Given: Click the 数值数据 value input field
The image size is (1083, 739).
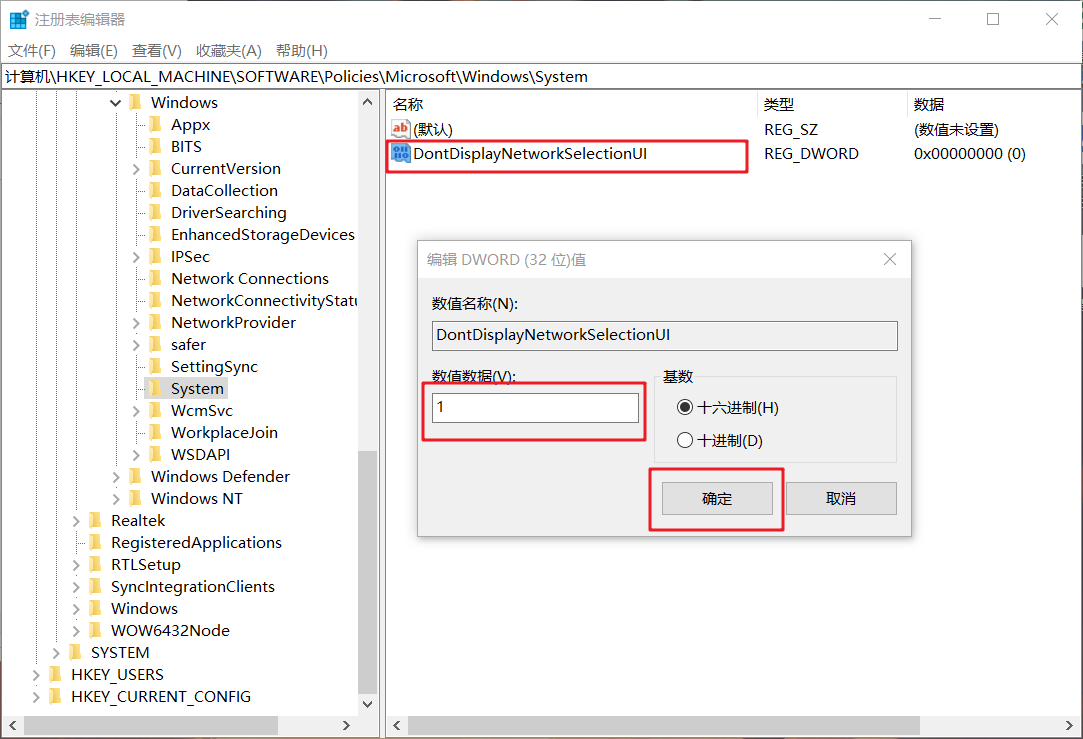Looking at the screenshot, I should point(535,408).
